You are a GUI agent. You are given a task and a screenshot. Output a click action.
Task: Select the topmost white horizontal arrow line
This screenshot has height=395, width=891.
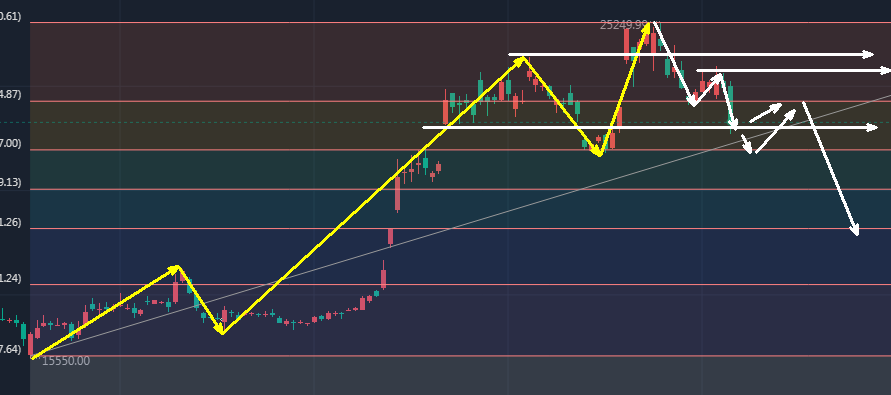point(690,55)
